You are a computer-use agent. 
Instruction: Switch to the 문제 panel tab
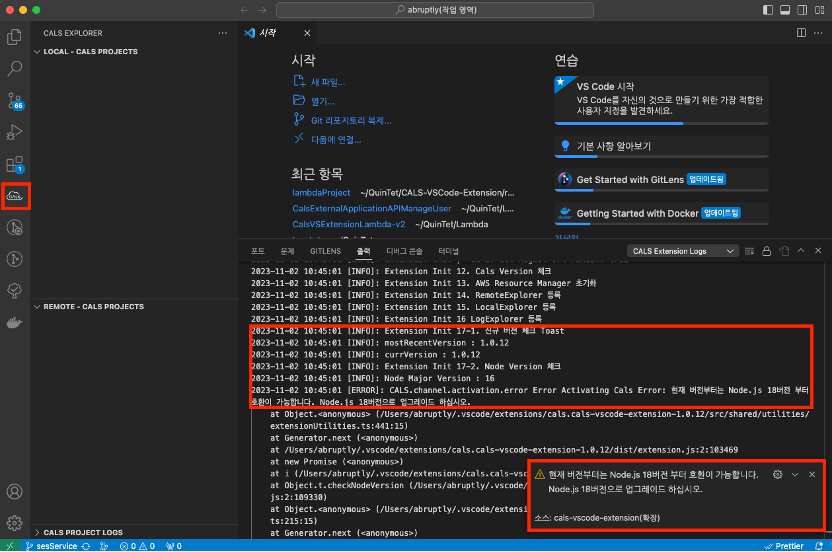pos(287,251)
